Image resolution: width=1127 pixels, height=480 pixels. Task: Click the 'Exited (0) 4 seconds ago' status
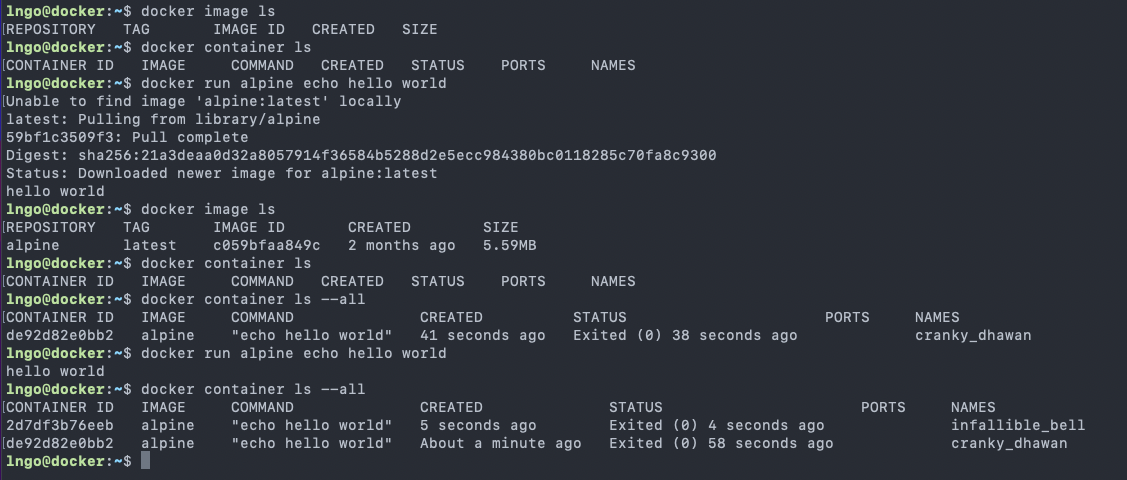coord(716,425)
